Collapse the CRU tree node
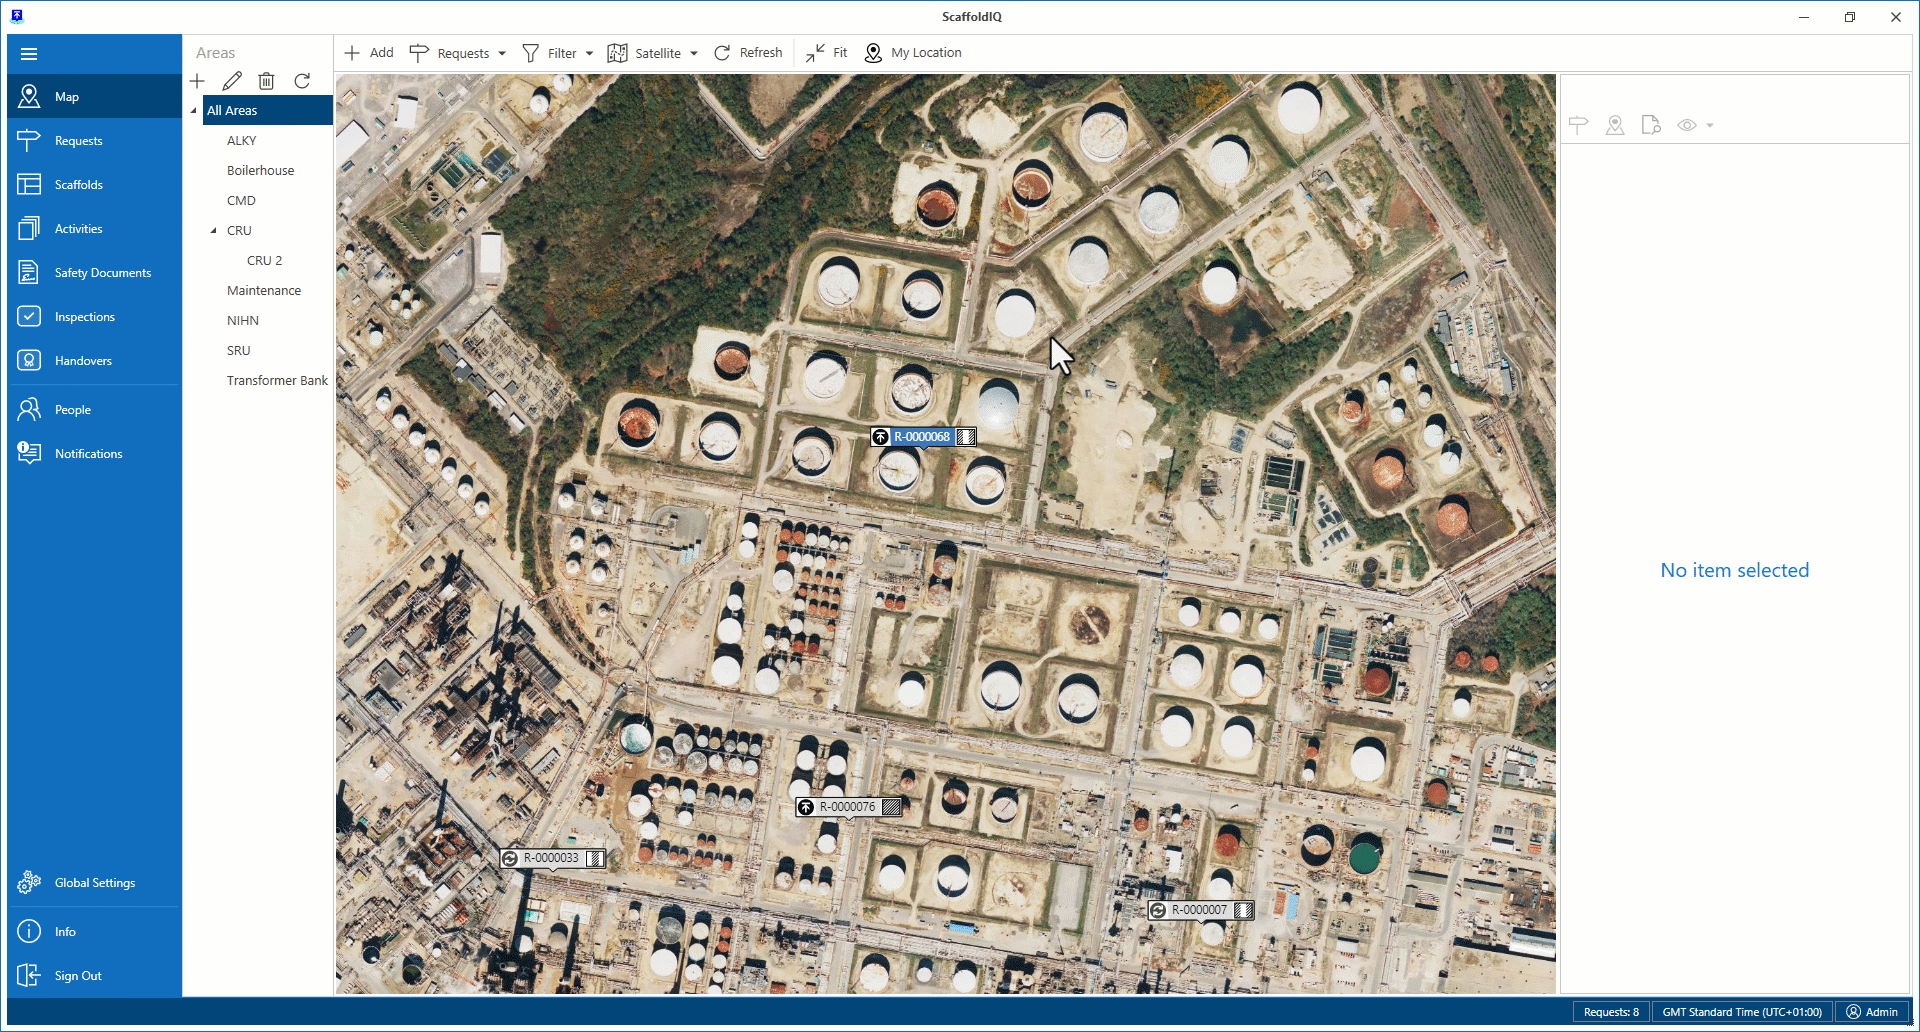The image size is (1920, 1032). click(x=213, y=231)
